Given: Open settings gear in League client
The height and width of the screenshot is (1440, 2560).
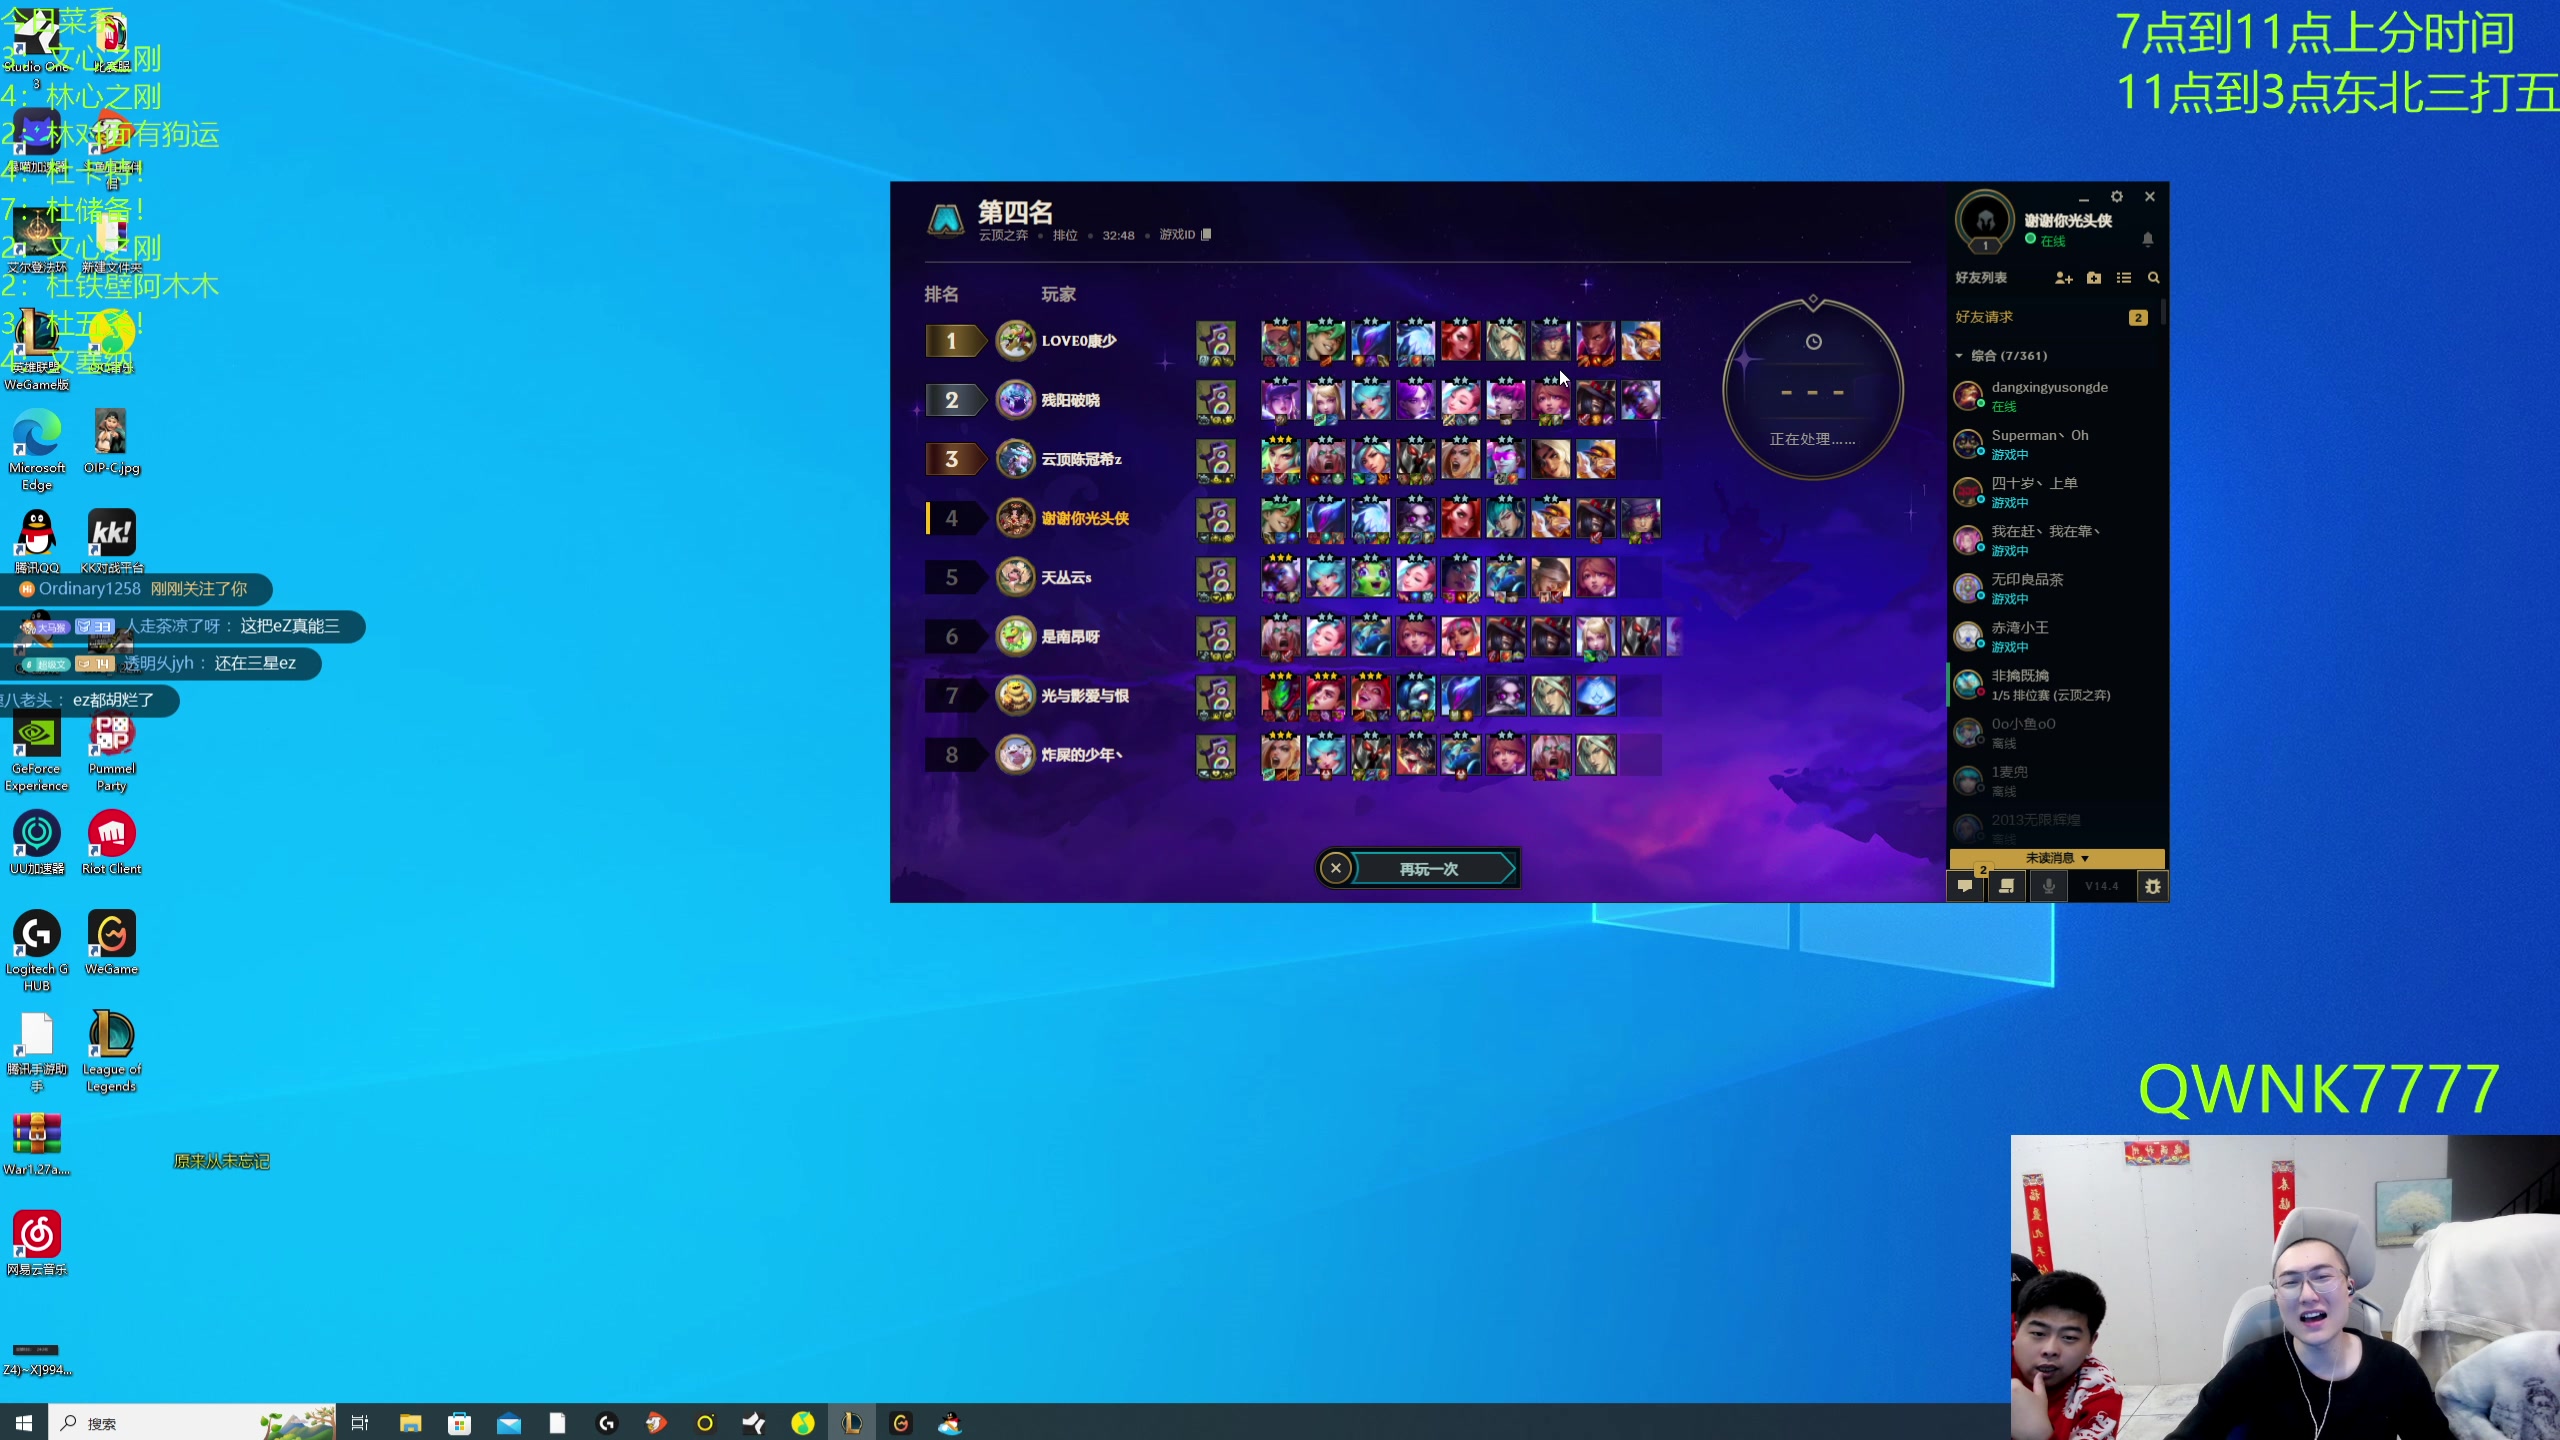Looking at the screenshot, I should (2116, 197).
